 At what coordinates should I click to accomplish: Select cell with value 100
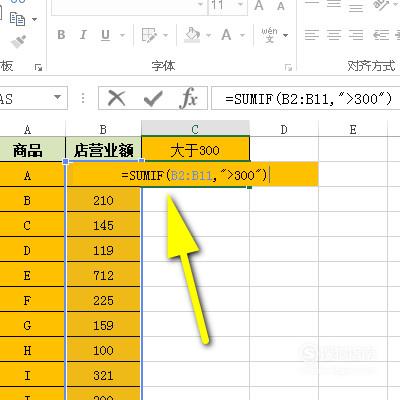click(103, 350)
